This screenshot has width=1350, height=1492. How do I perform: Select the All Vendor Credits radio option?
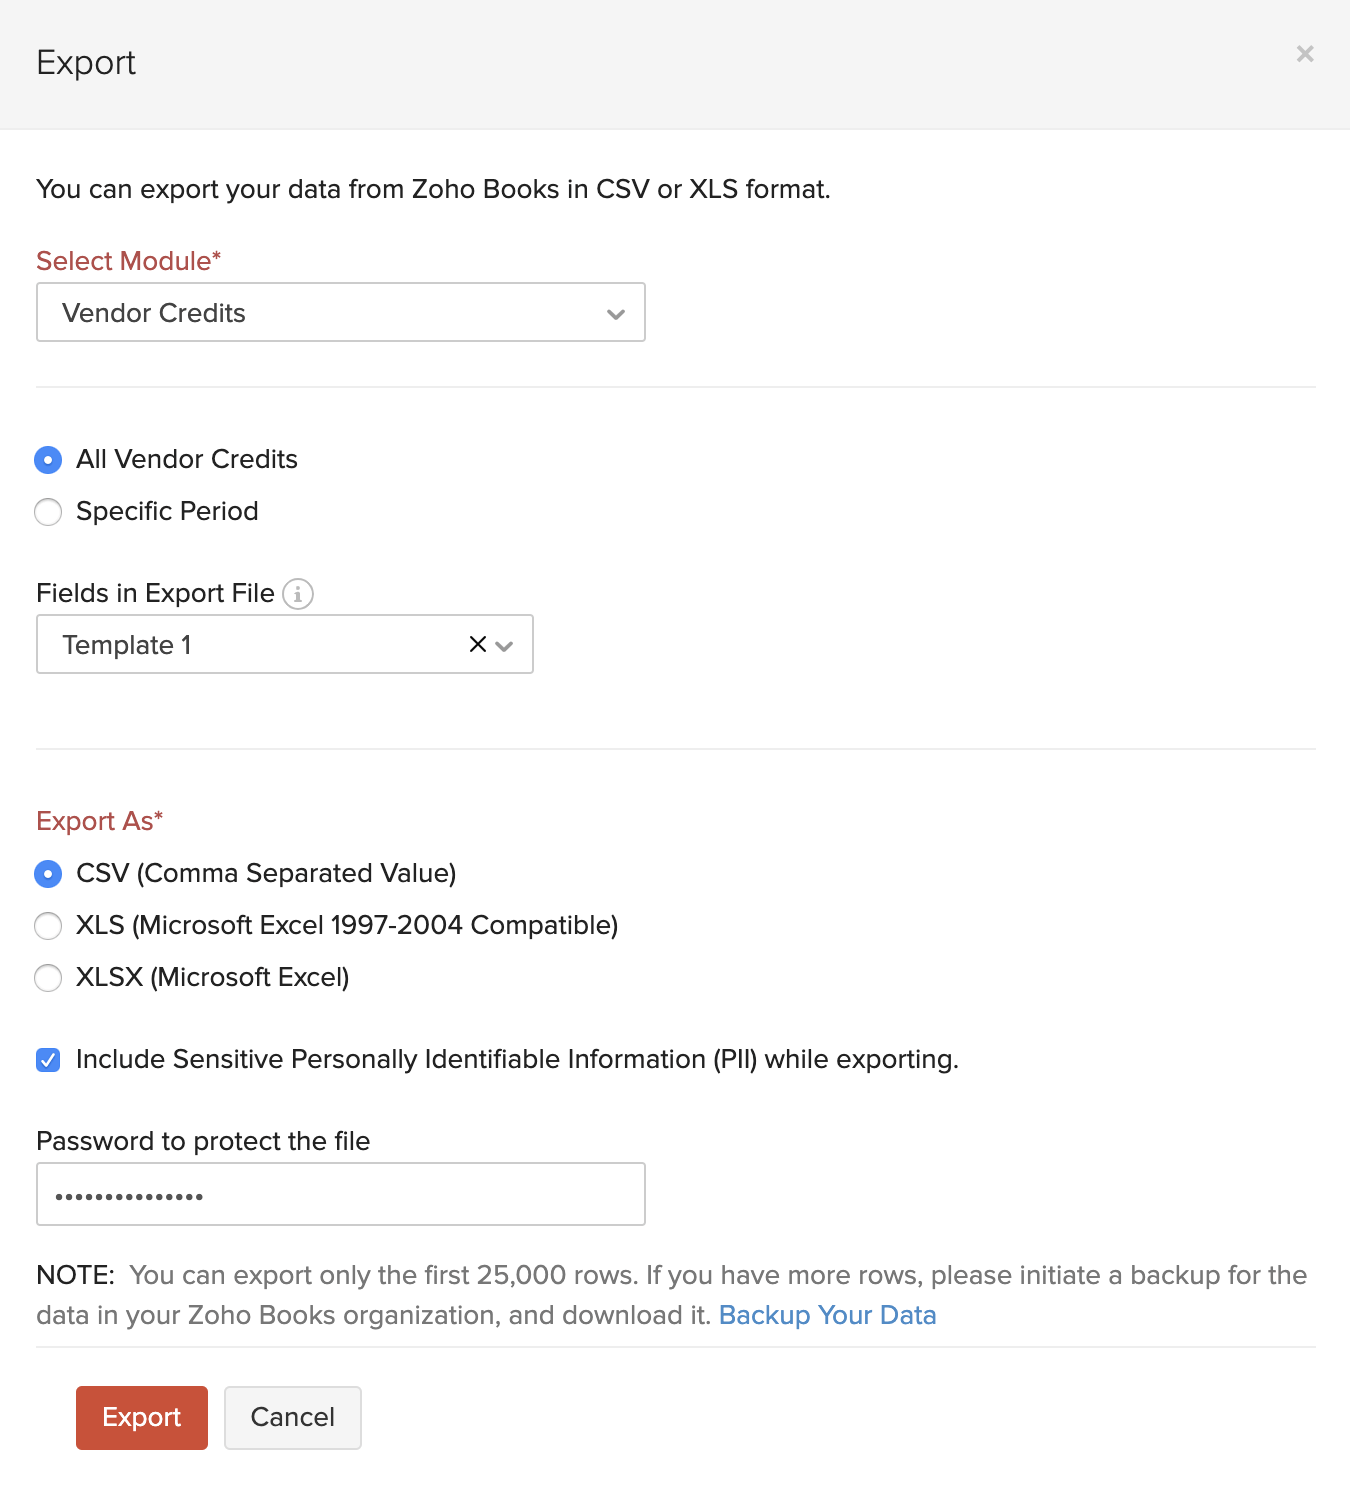tap(48, 460)
